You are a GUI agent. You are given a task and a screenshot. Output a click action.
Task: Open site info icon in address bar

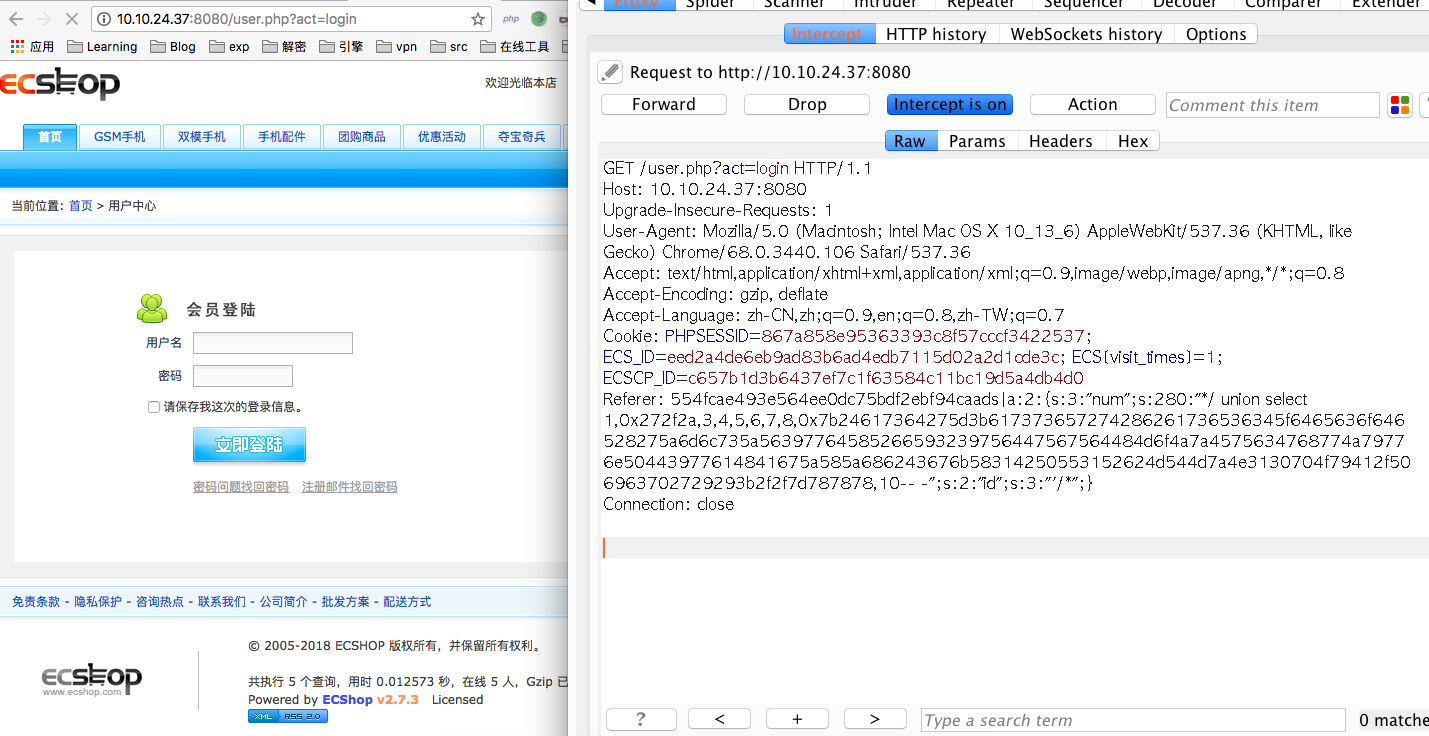[x=104, y=19]
